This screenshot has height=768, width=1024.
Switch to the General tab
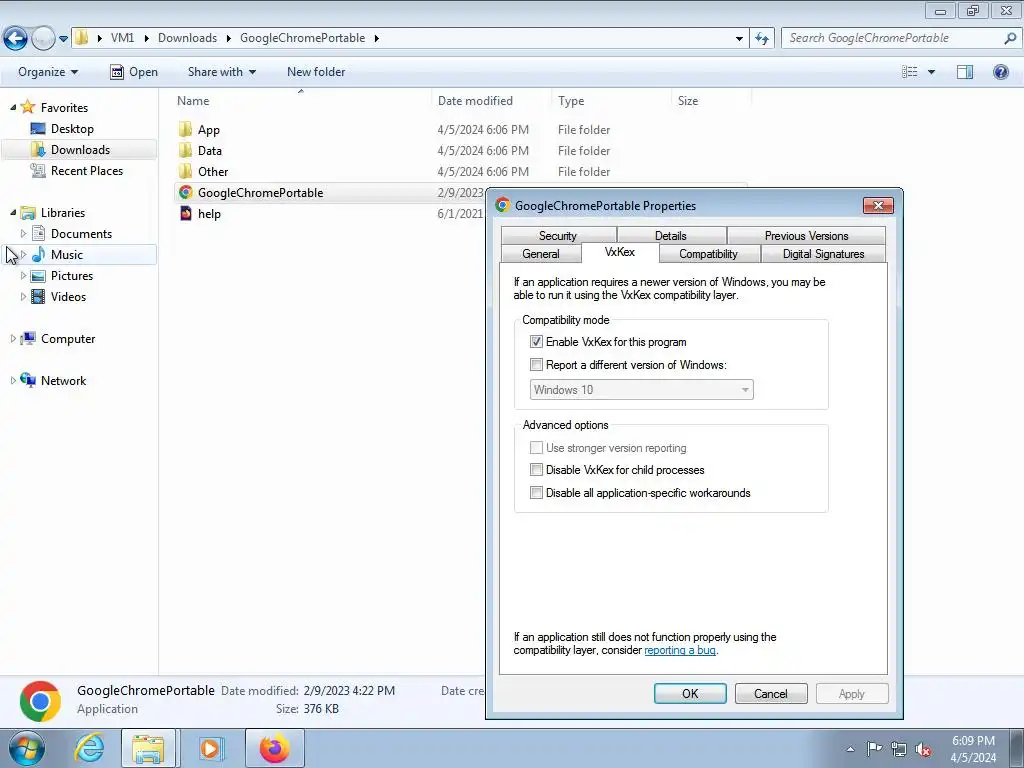coord(541,254)
